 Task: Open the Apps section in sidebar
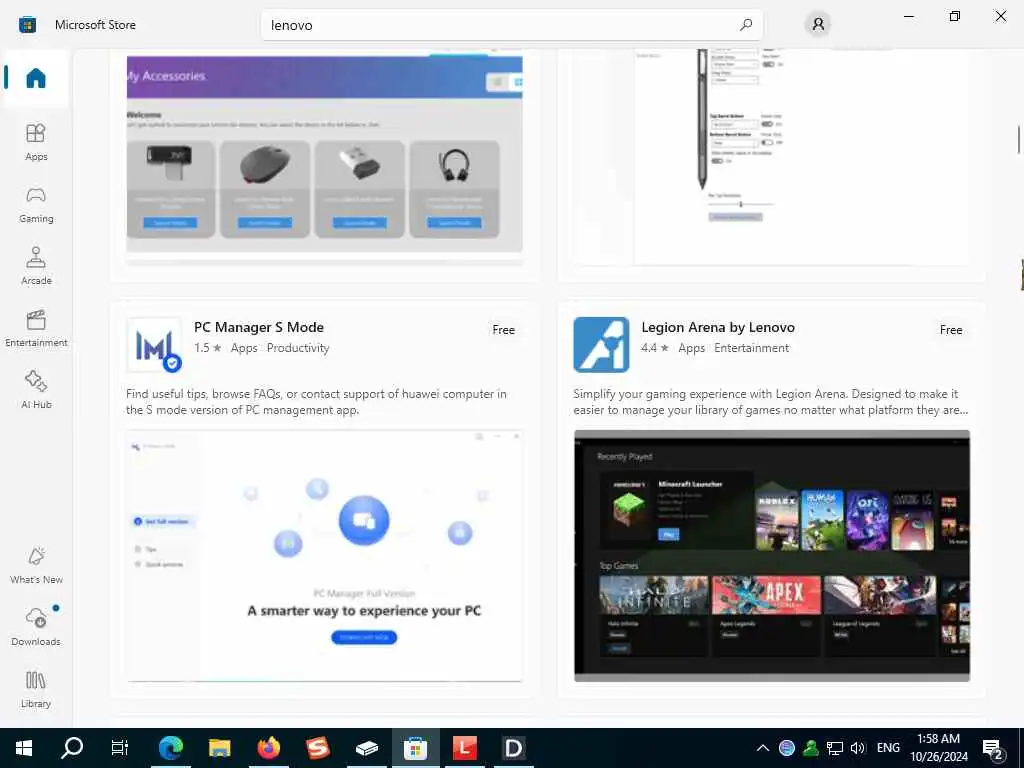[36, 142]
